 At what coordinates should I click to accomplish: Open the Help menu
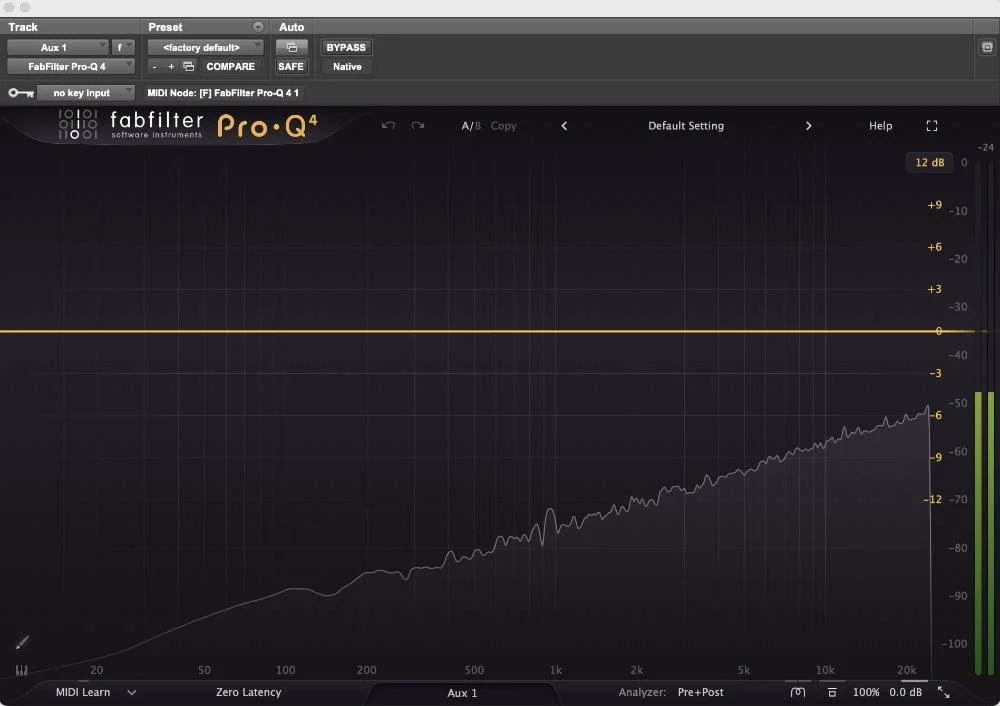[880, 126]
